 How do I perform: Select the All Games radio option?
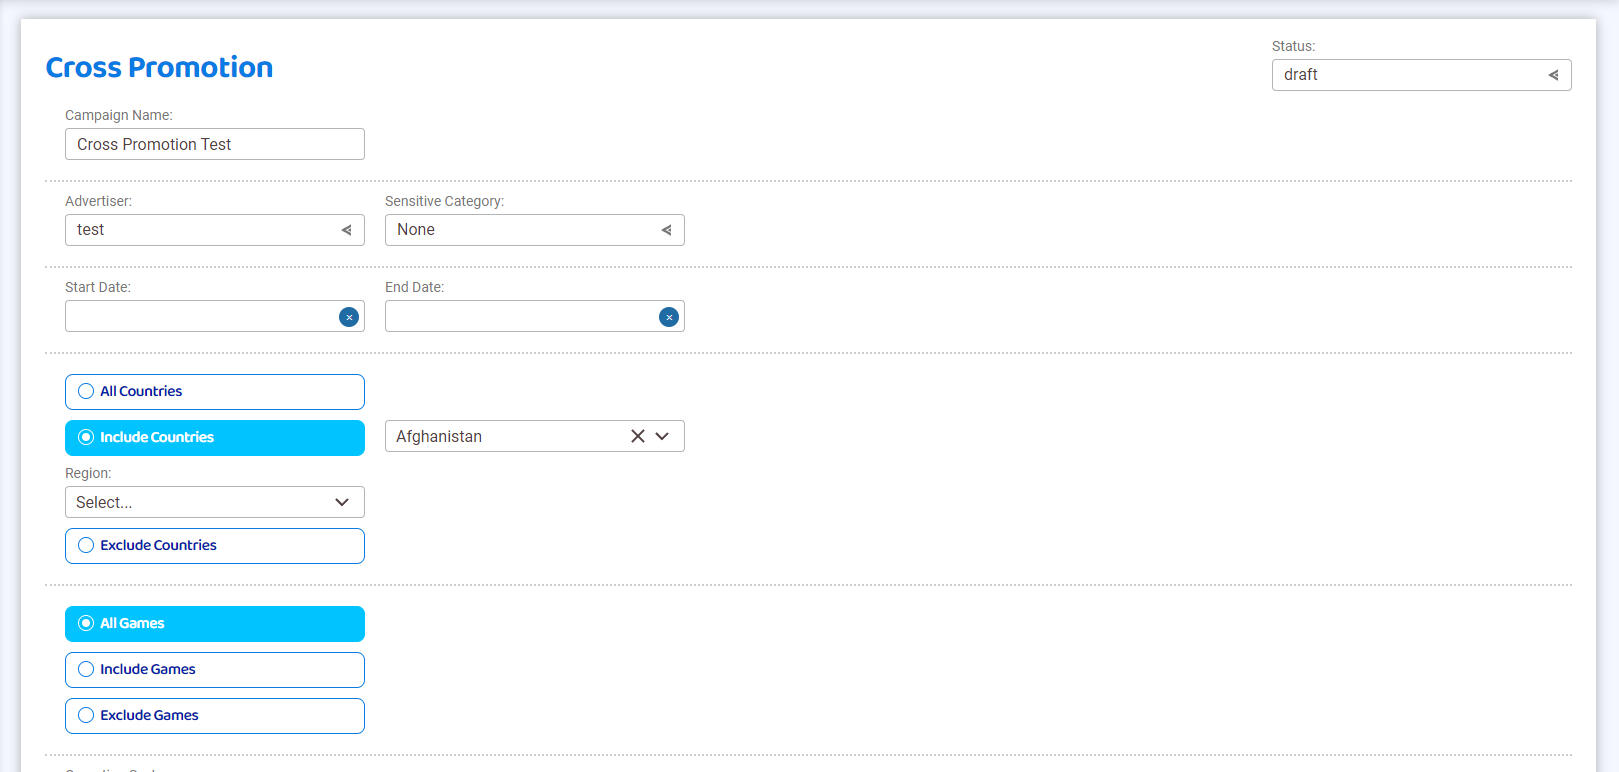tap(86, 624)
